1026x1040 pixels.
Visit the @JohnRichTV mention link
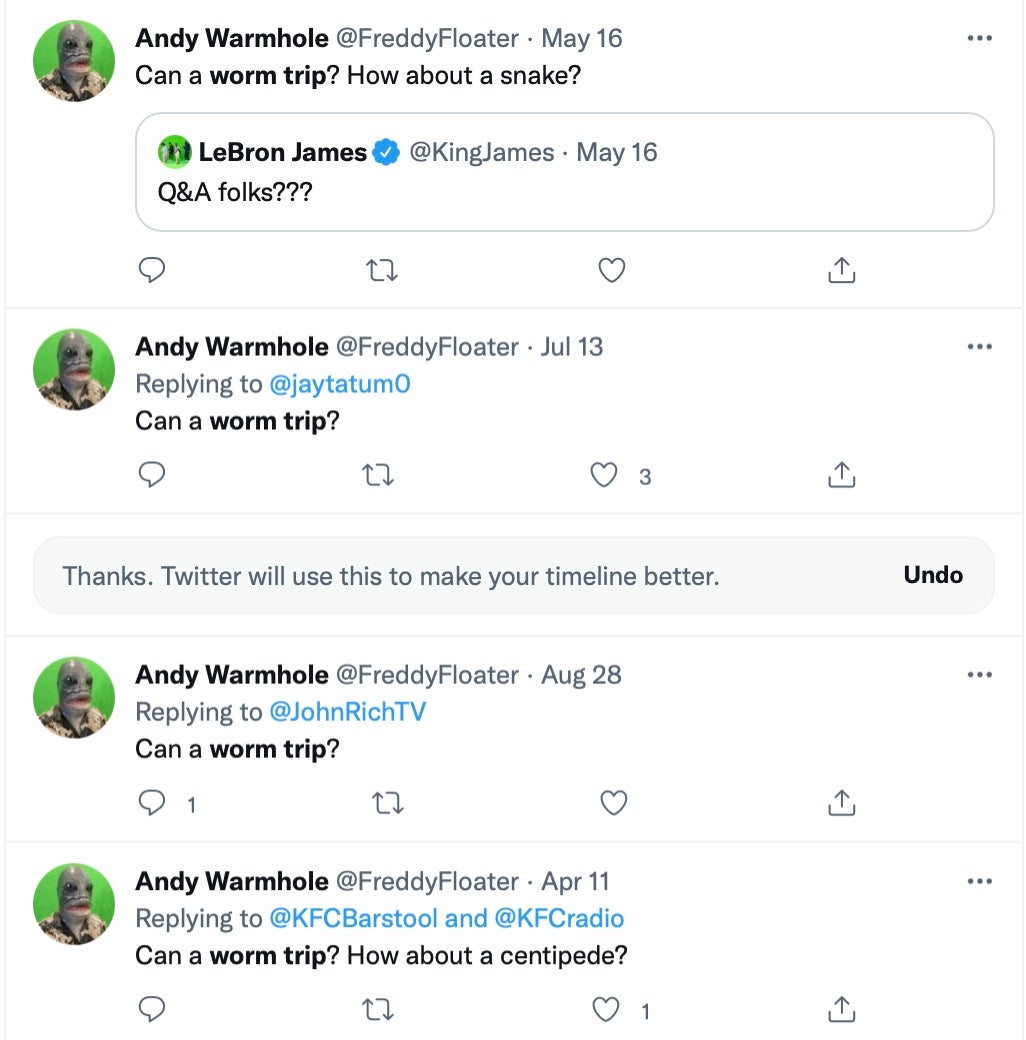[x=347, y=712]
